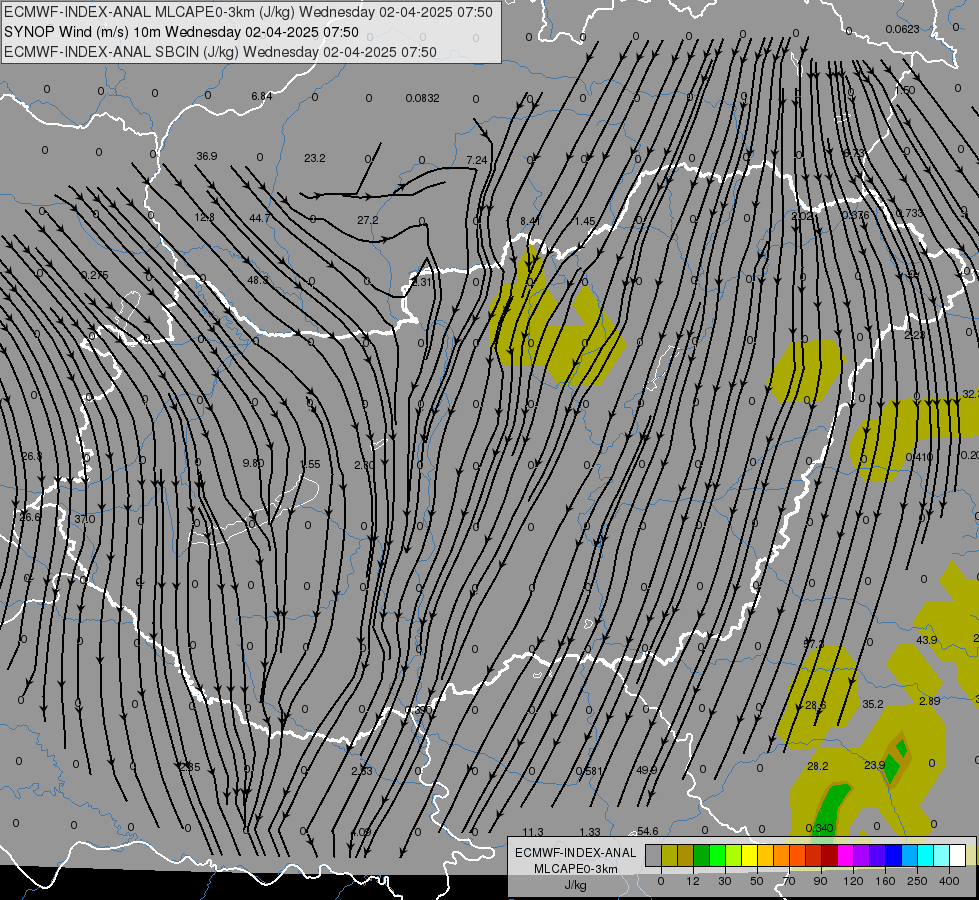Click the magenta legend swatch
Viewport: 979px width, 900px height.
[845, 856]
